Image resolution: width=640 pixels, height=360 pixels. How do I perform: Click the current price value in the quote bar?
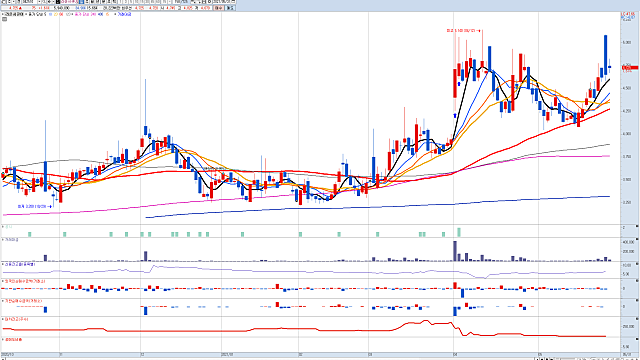coord(13,8)
